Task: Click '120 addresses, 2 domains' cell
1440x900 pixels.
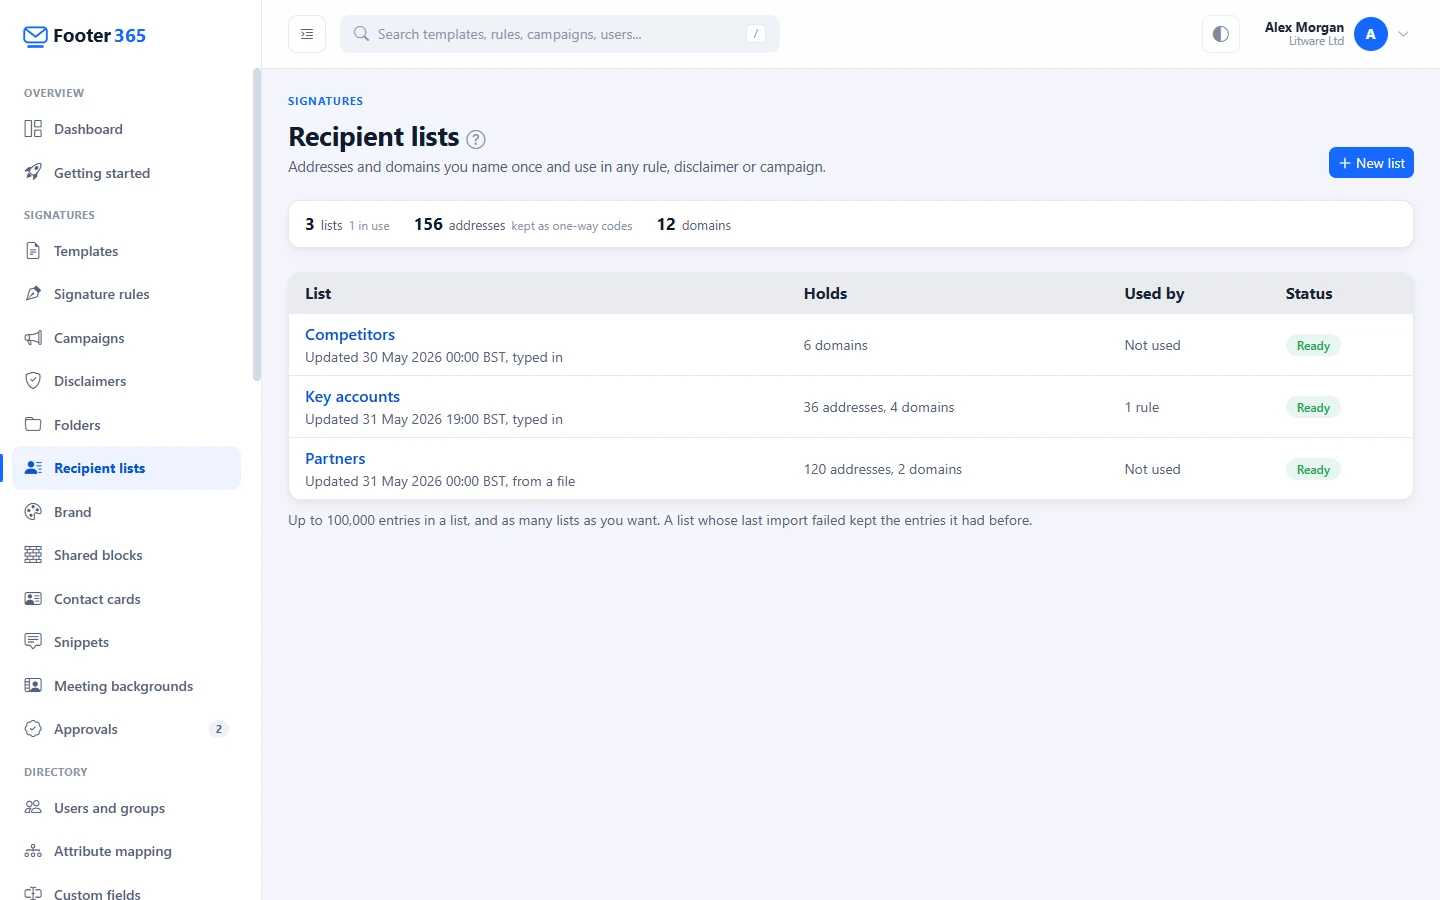Action: pos(883,469)
